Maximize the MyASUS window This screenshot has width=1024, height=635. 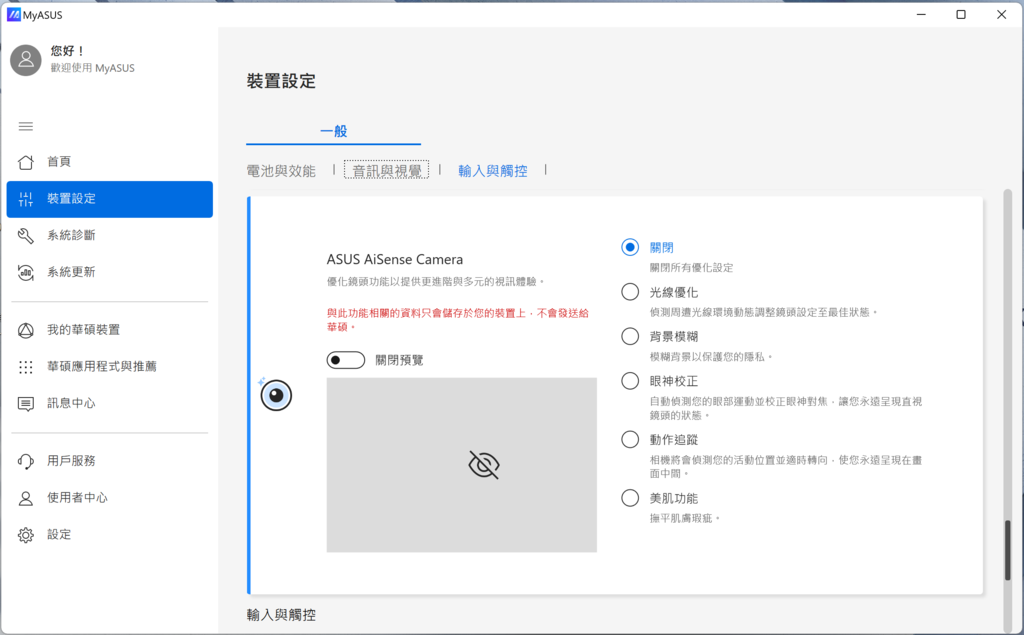click(x=961, y=14)
